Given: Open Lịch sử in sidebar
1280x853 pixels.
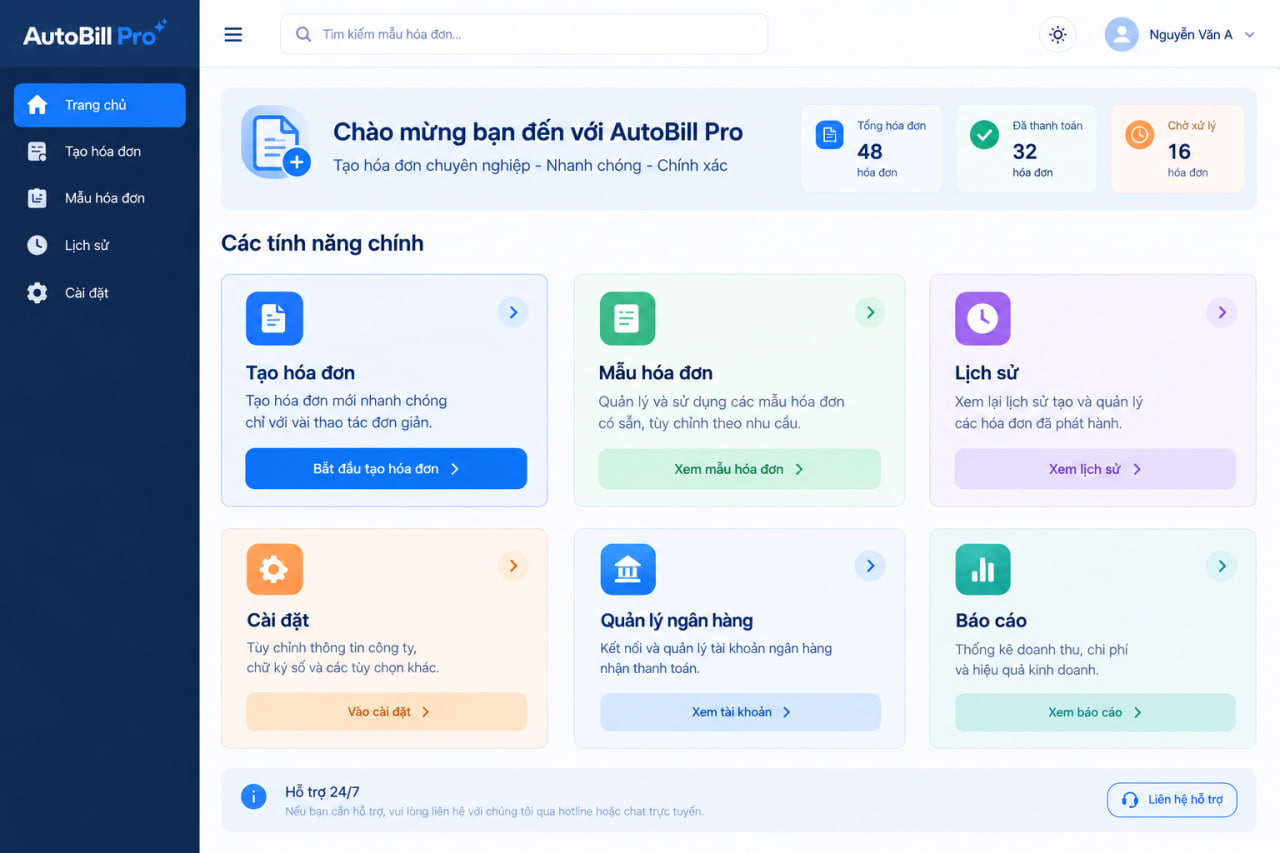Looking at the screenshot, I should click(x=99, y=245).
